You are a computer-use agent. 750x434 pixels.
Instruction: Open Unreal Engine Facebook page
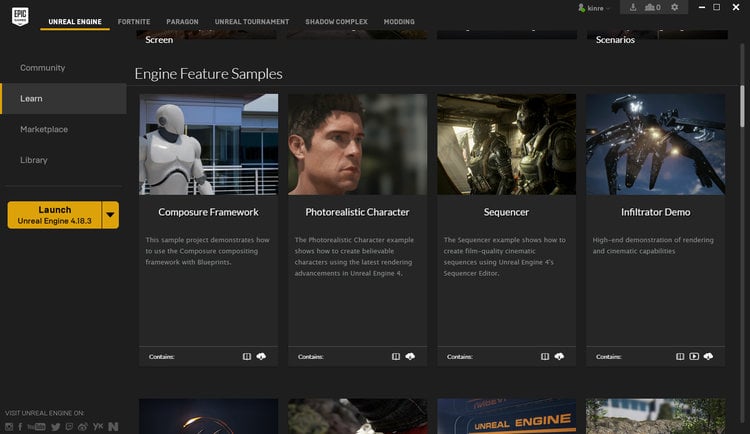click(20, 426)
